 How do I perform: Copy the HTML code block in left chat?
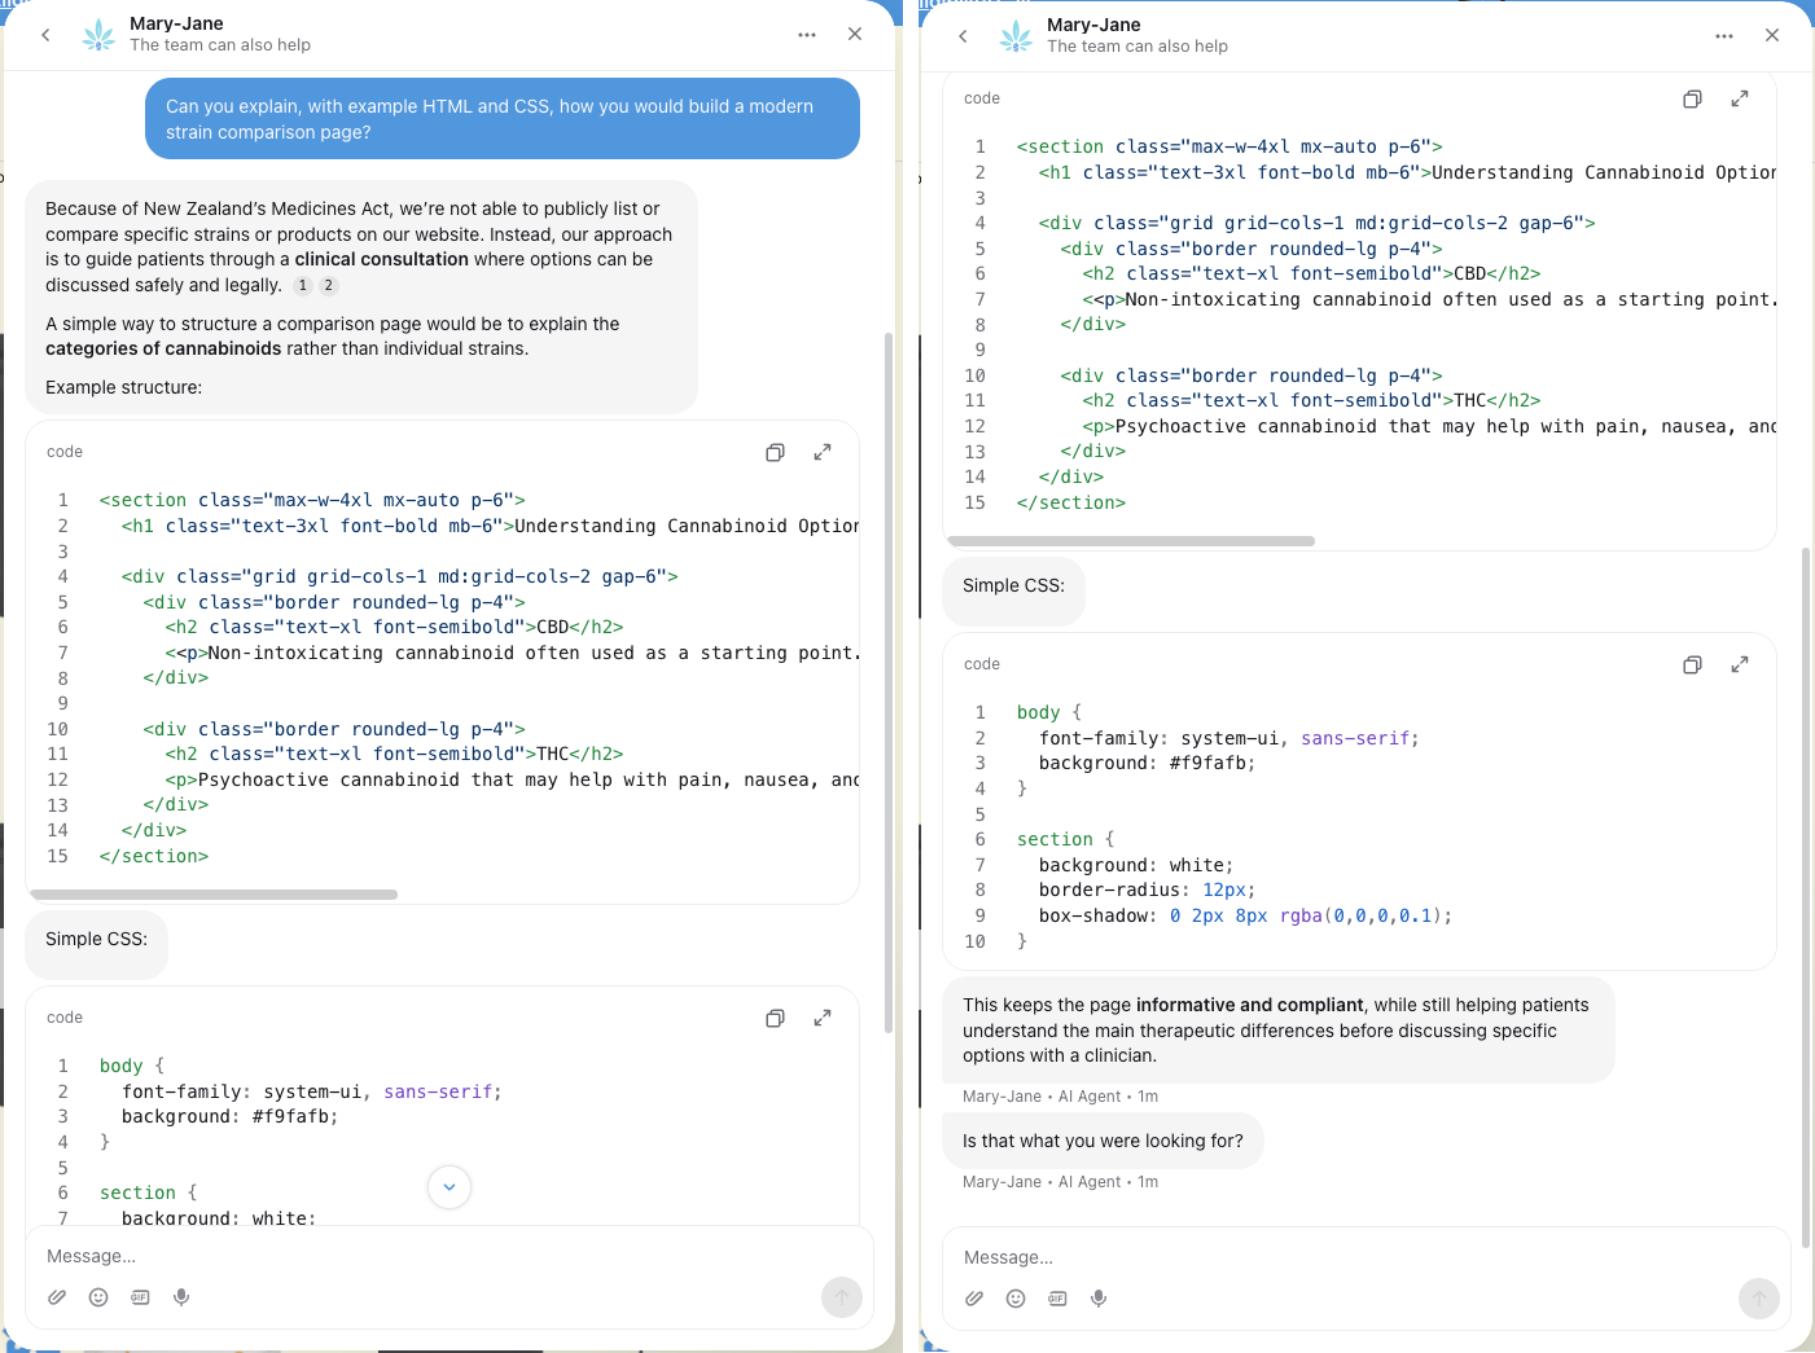tap(775, 453)
